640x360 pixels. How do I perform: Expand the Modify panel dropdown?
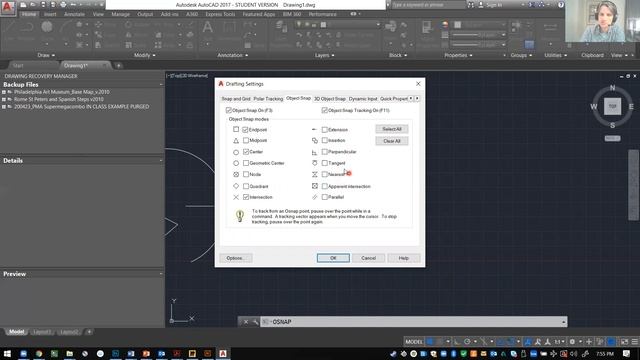[x=145, y=55]
